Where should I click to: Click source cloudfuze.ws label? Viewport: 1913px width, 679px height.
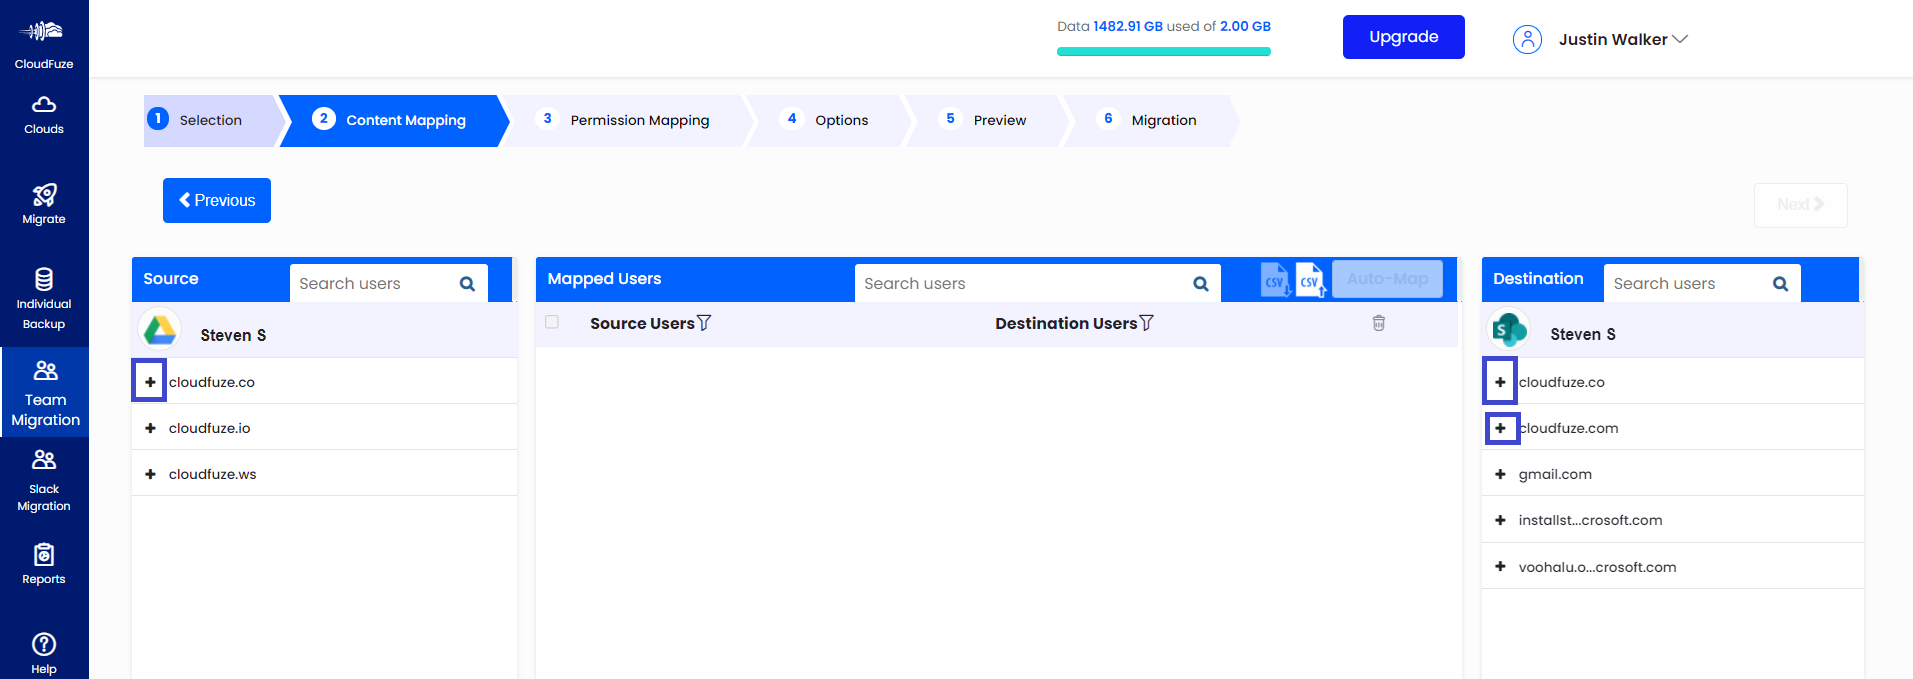pyautogui.click(x=212, y=475)
